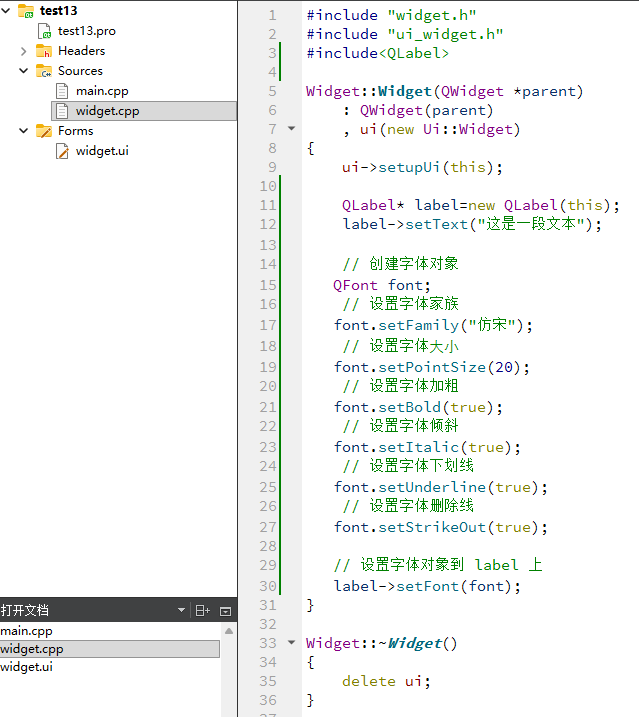
Task: Click the string "这是一段文本"
Action: pos(531,224)
